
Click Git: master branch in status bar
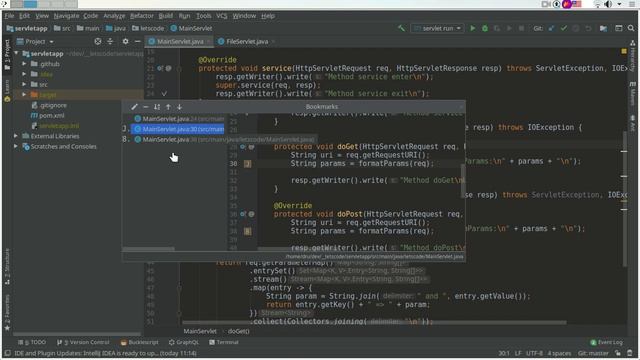[593, 353]
